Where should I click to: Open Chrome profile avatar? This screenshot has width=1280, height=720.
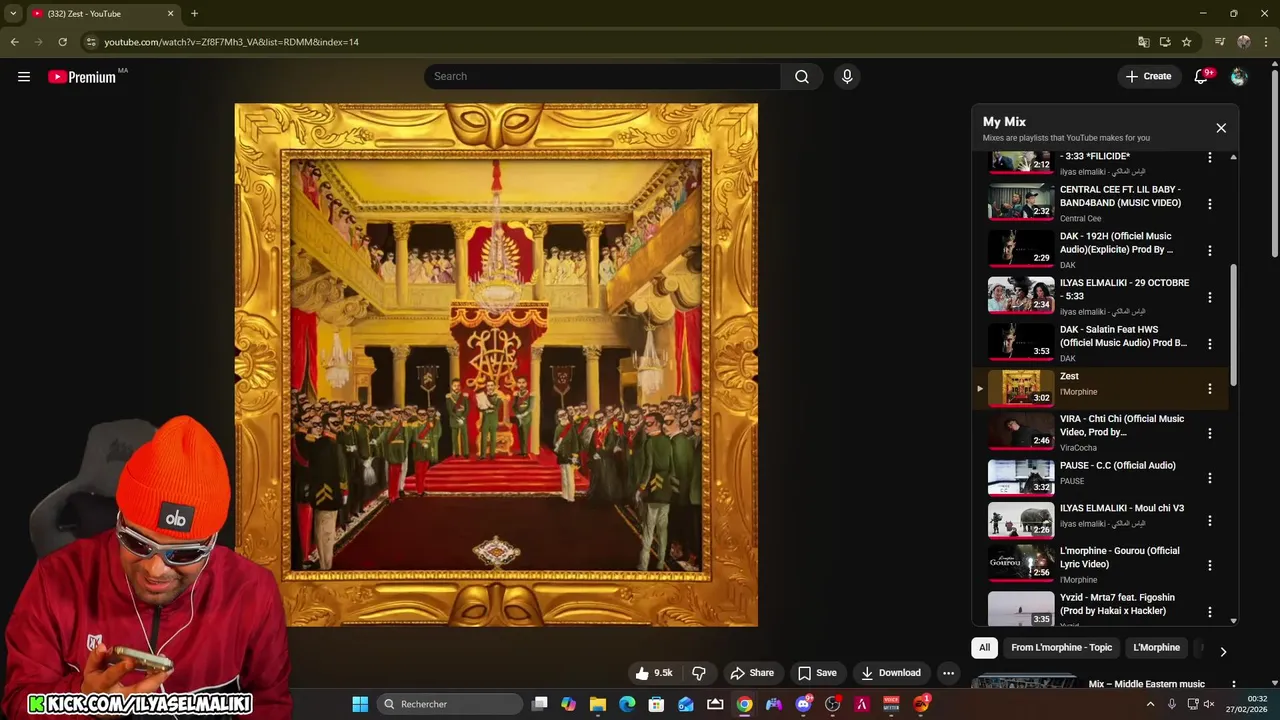(1244, 42)
